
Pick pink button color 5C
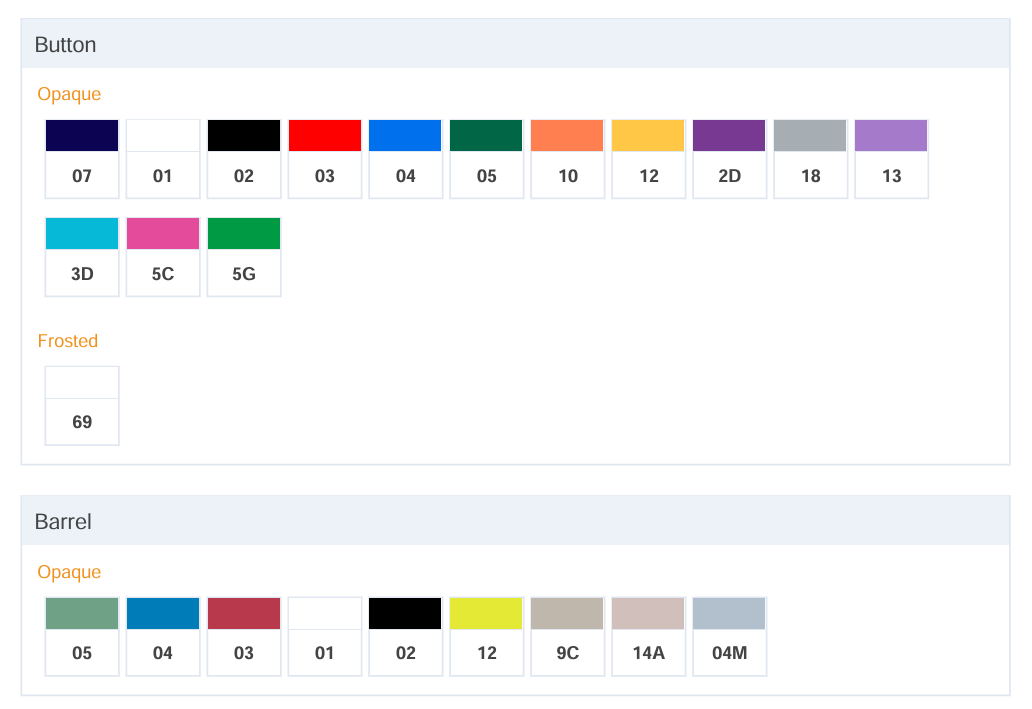pos(163,256)
